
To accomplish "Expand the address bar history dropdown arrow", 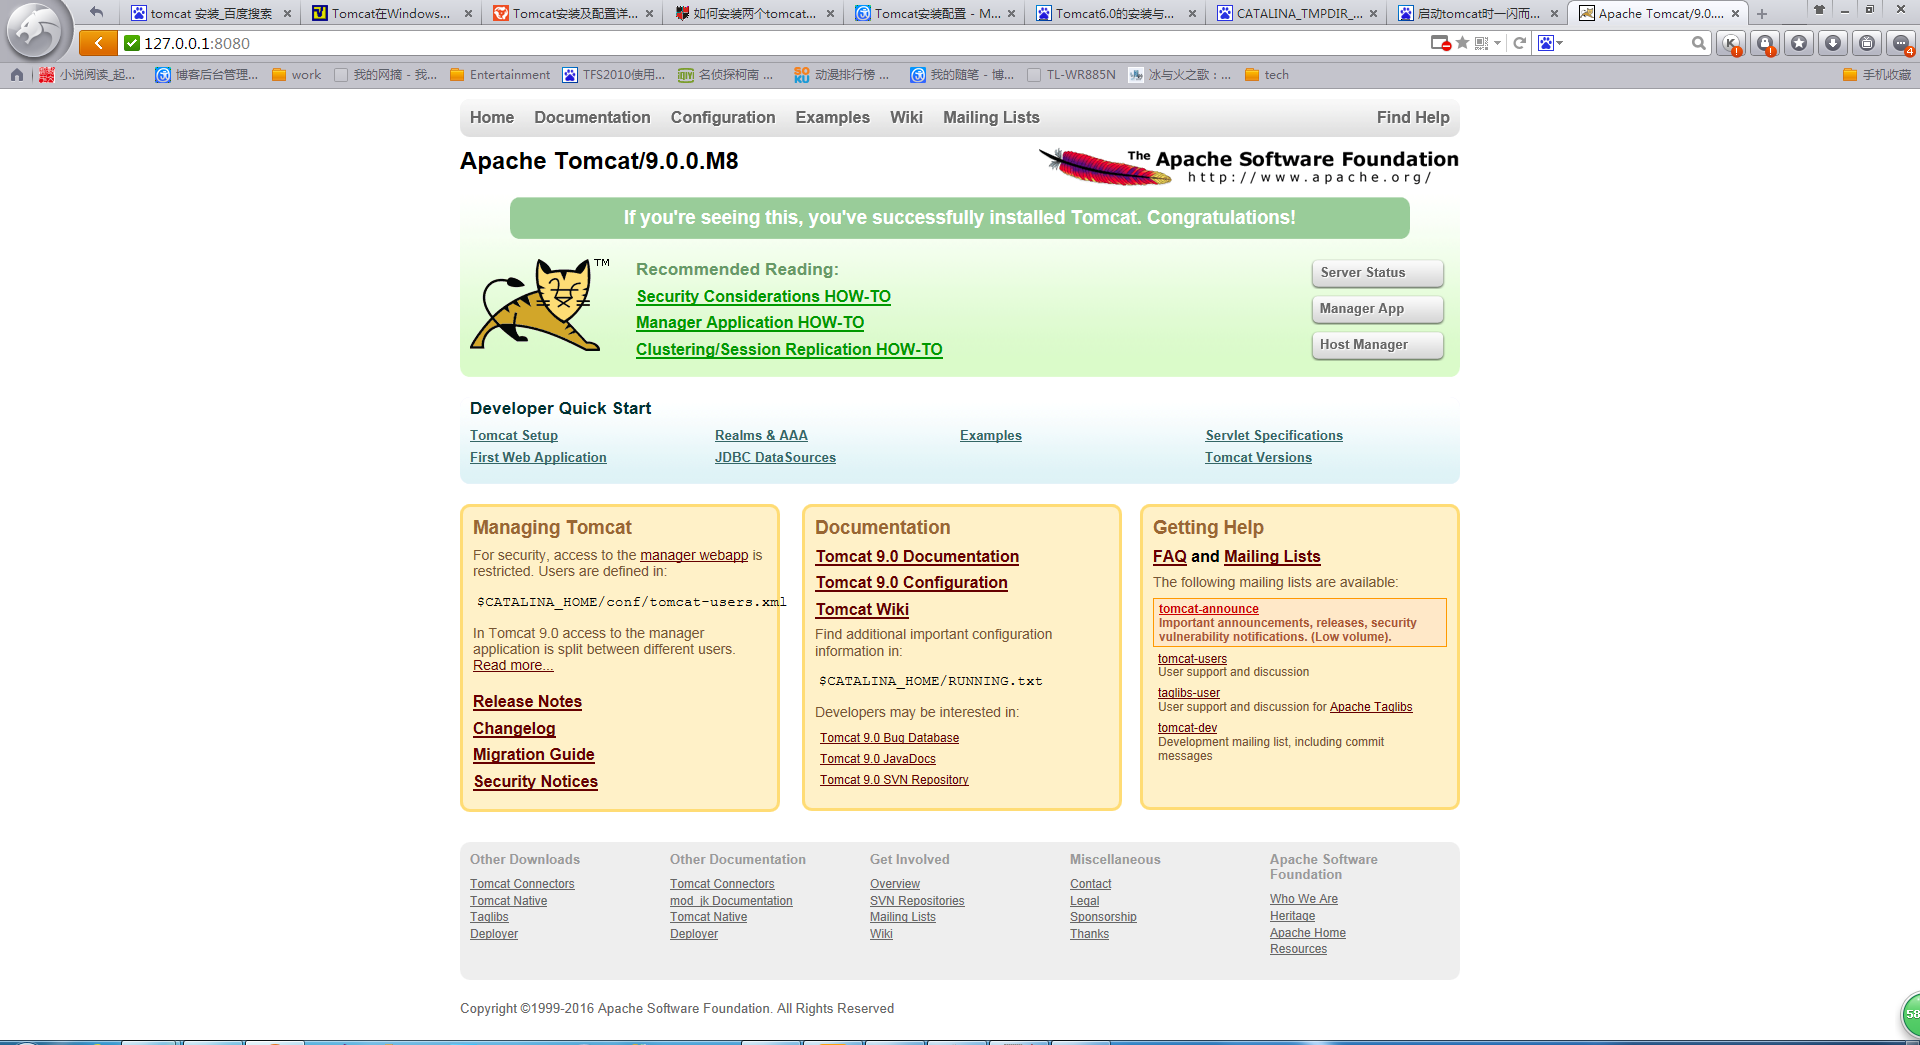I will (x=1497, y=43).
